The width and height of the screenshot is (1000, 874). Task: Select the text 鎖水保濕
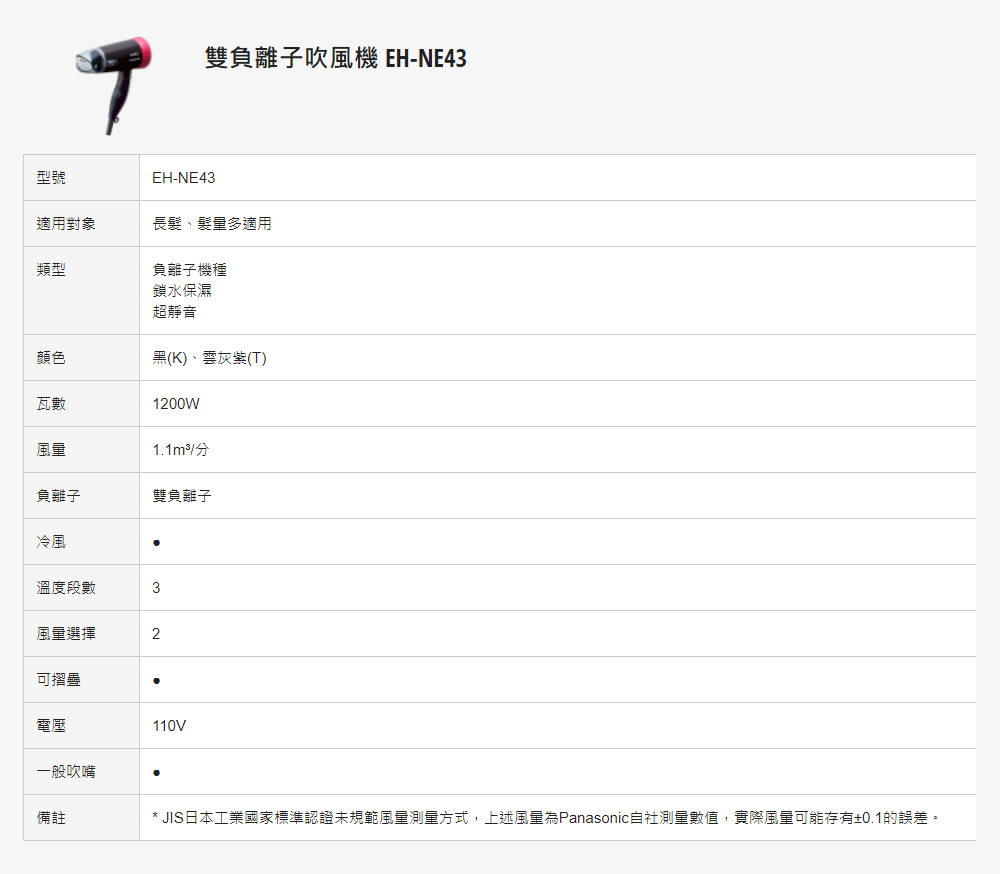coord(182,291)
